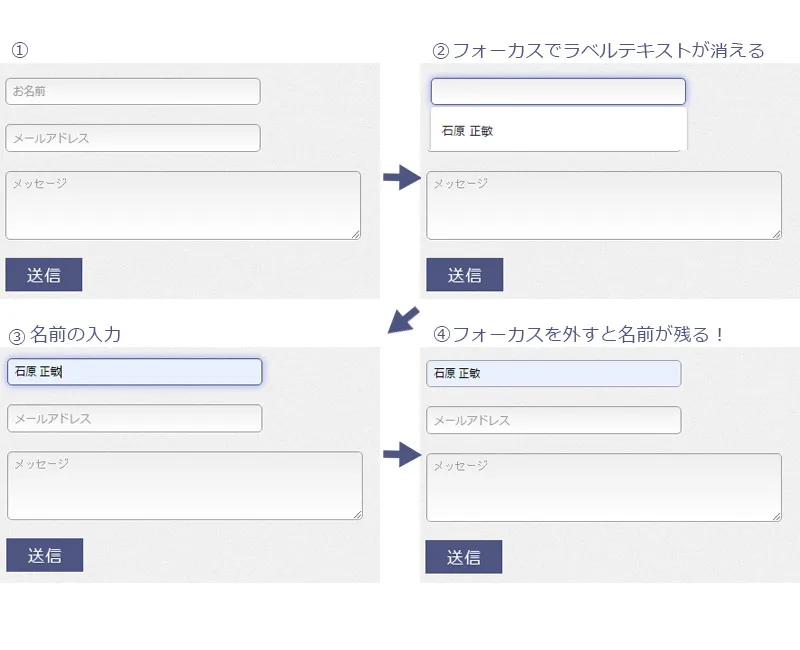Focus the メールアドレス field in panel ①

[x=133, y=138]
